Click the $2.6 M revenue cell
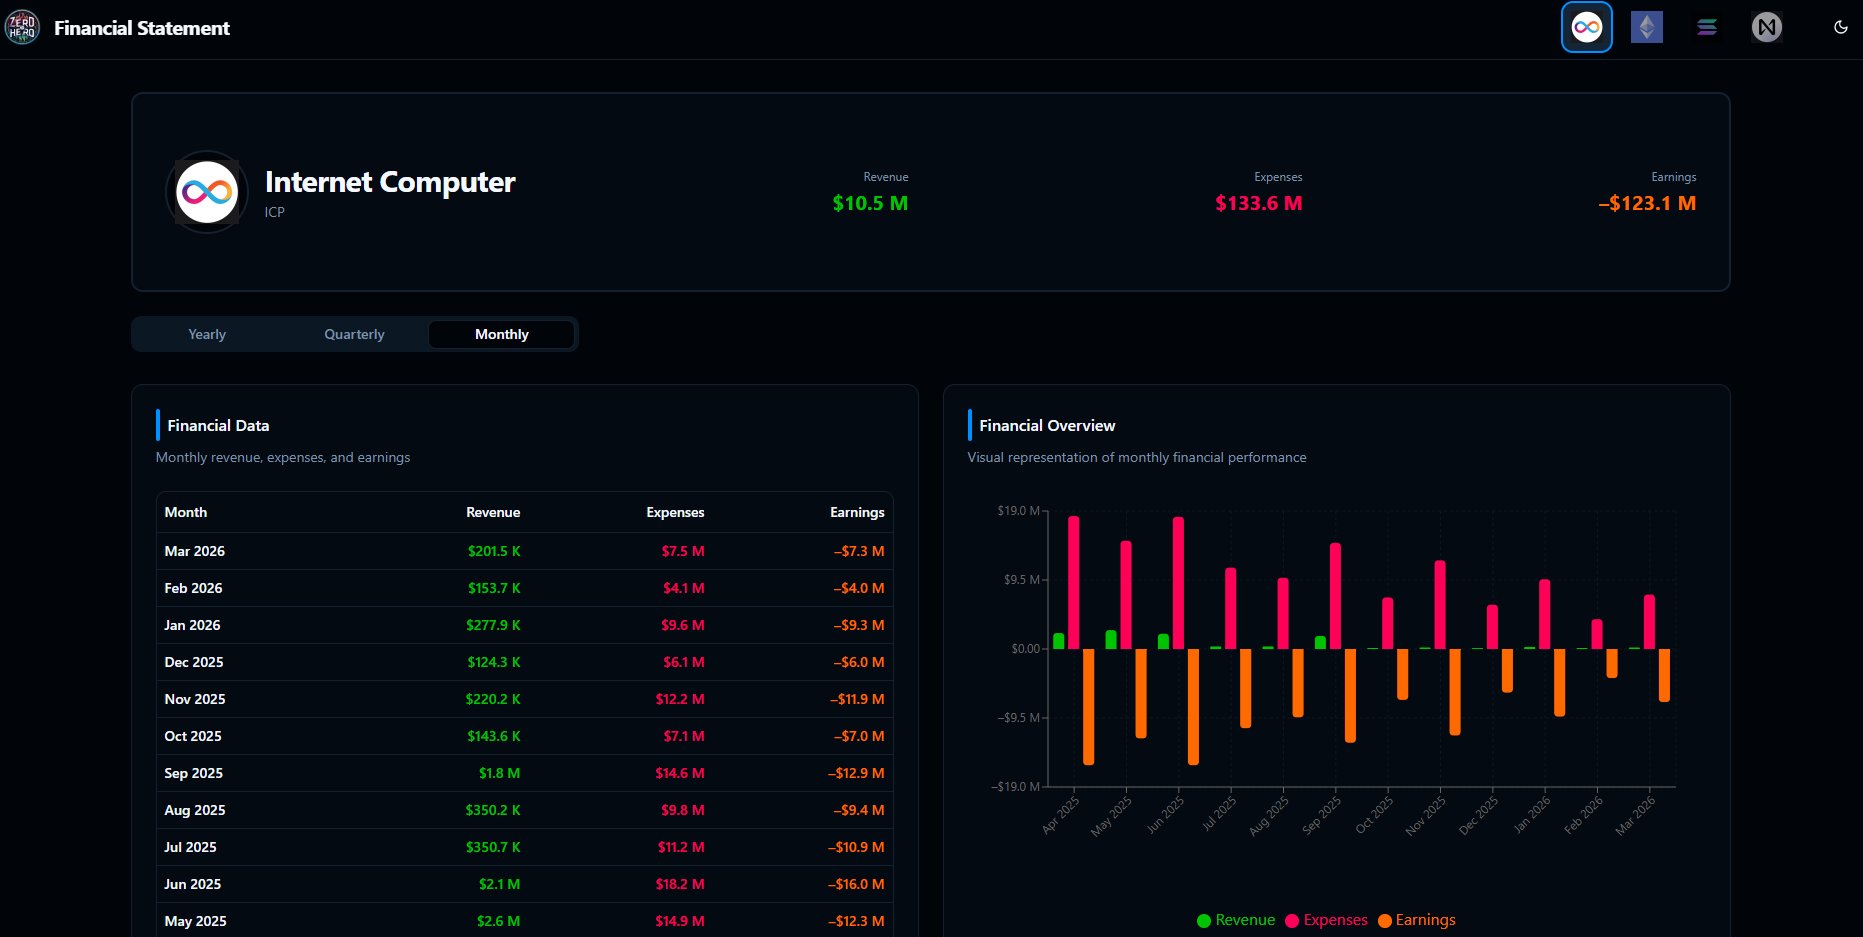 click(x=498, y=921)
